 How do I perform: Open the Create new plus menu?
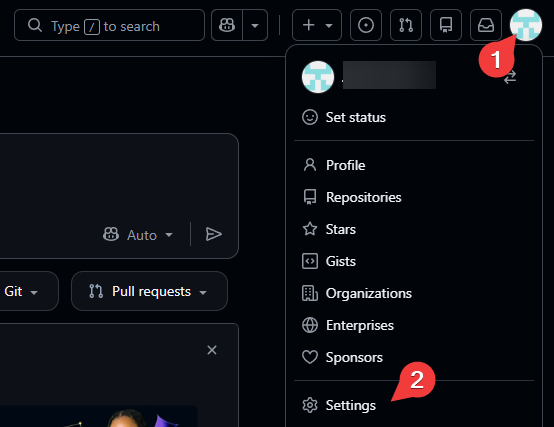coord(317,25)
